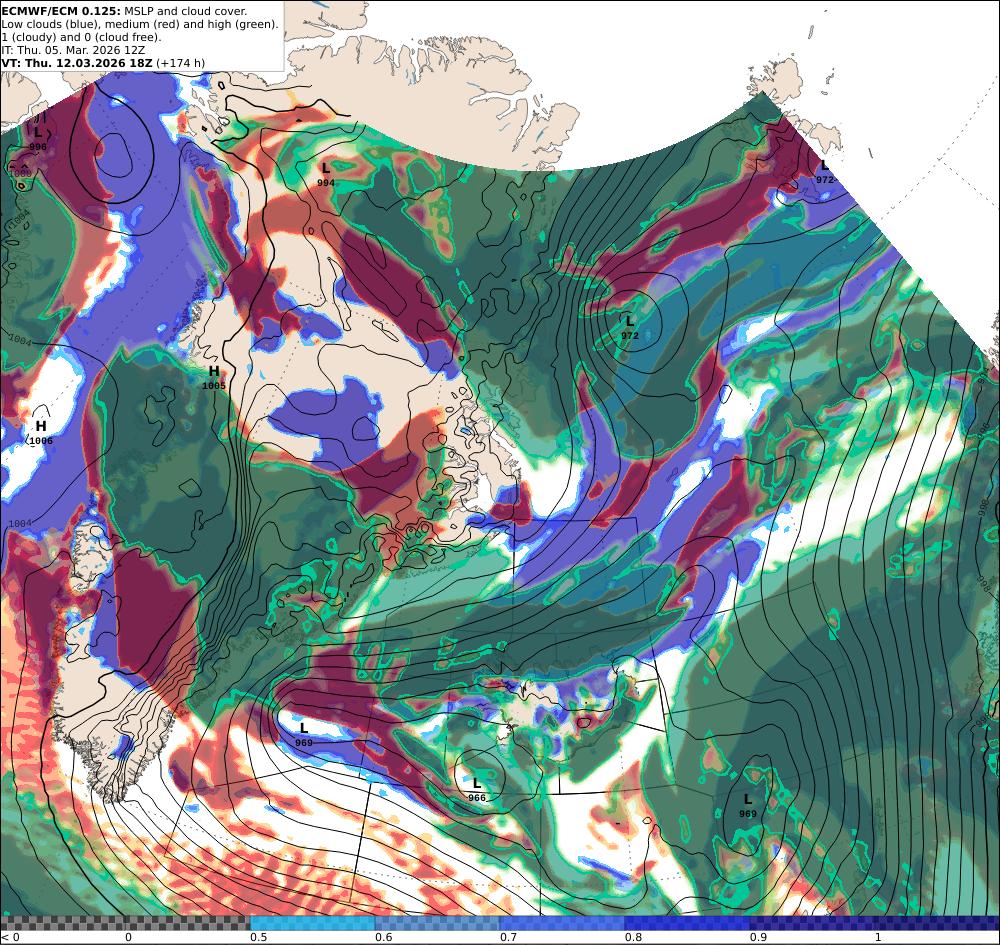Screen dimensions: 1000x945
Task: Click the color bar segment between 0.6 and 0.7
Action: [x=438, y=923]
